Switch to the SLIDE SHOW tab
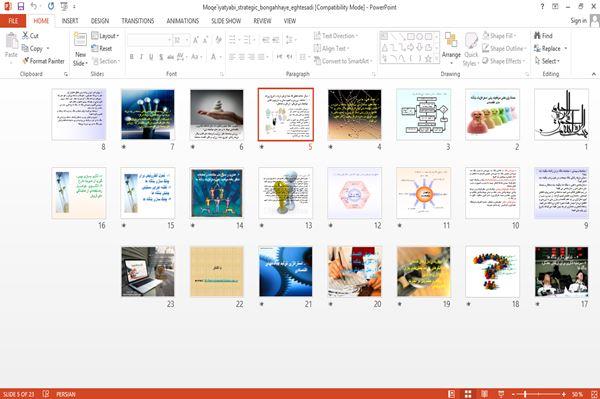 click(x=226, y=21)
